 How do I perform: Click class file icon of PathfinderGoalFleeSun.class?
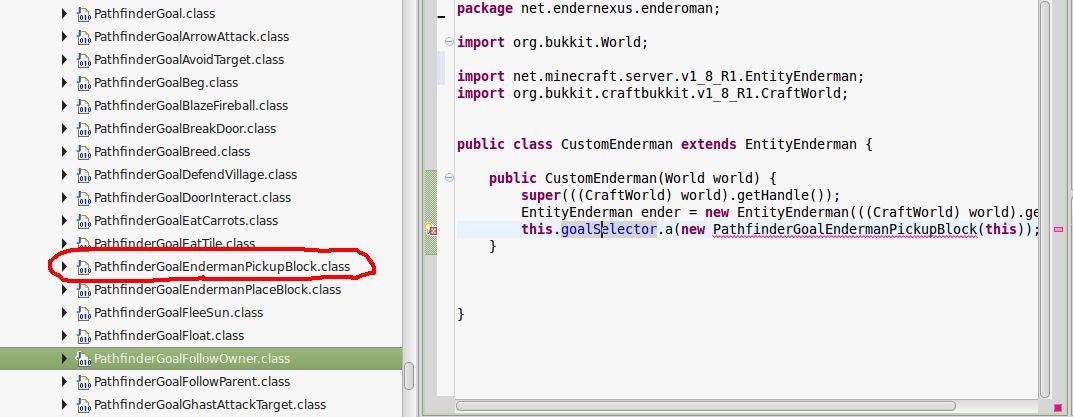click(x=83, y=314)
